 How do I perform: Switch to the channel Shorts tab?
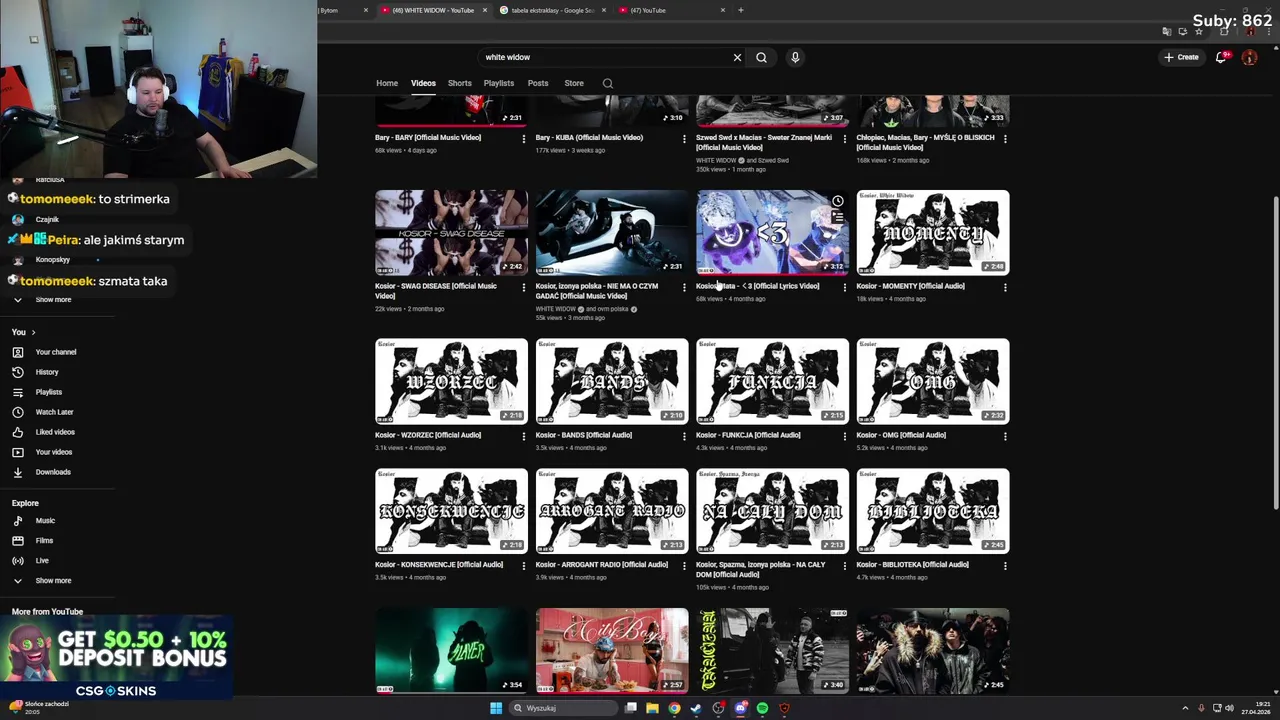pos(460,83)
